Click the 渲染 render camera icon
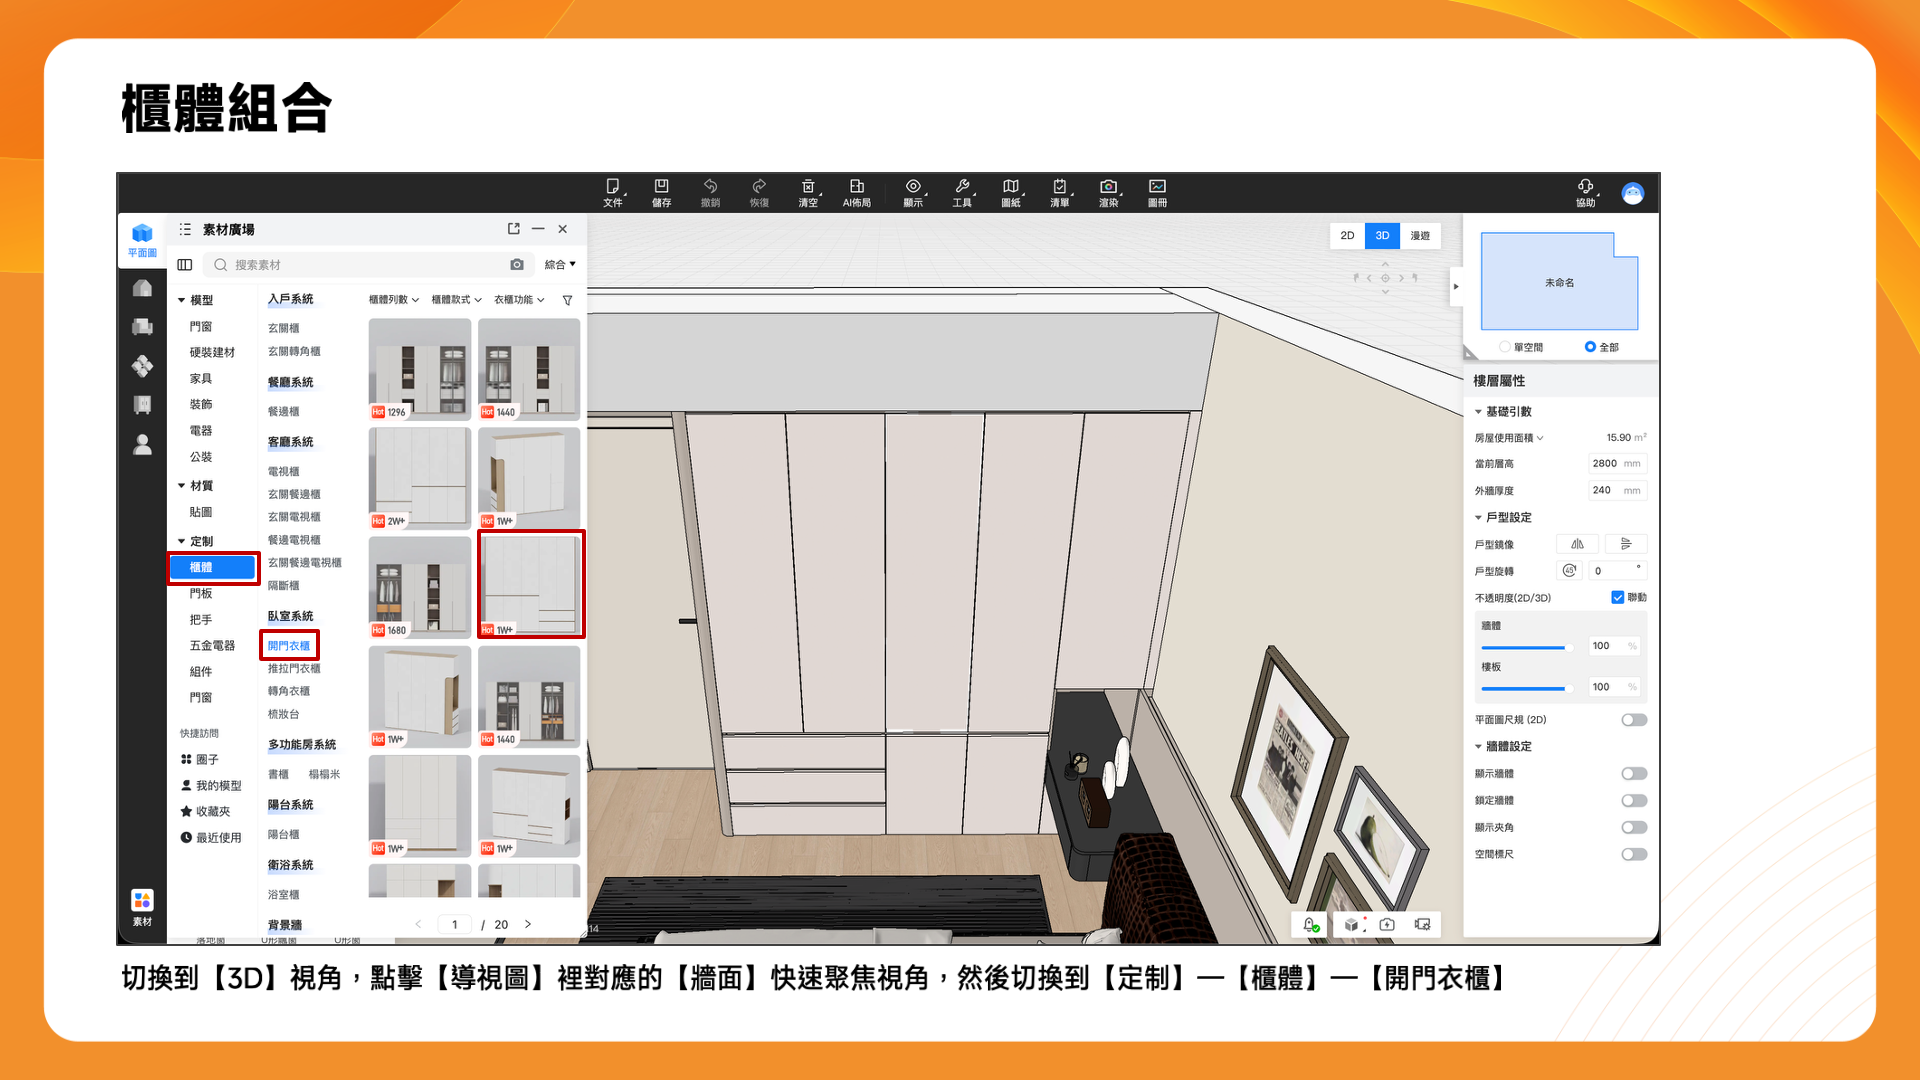The image size is (1920, 1080). (1108, 187)
